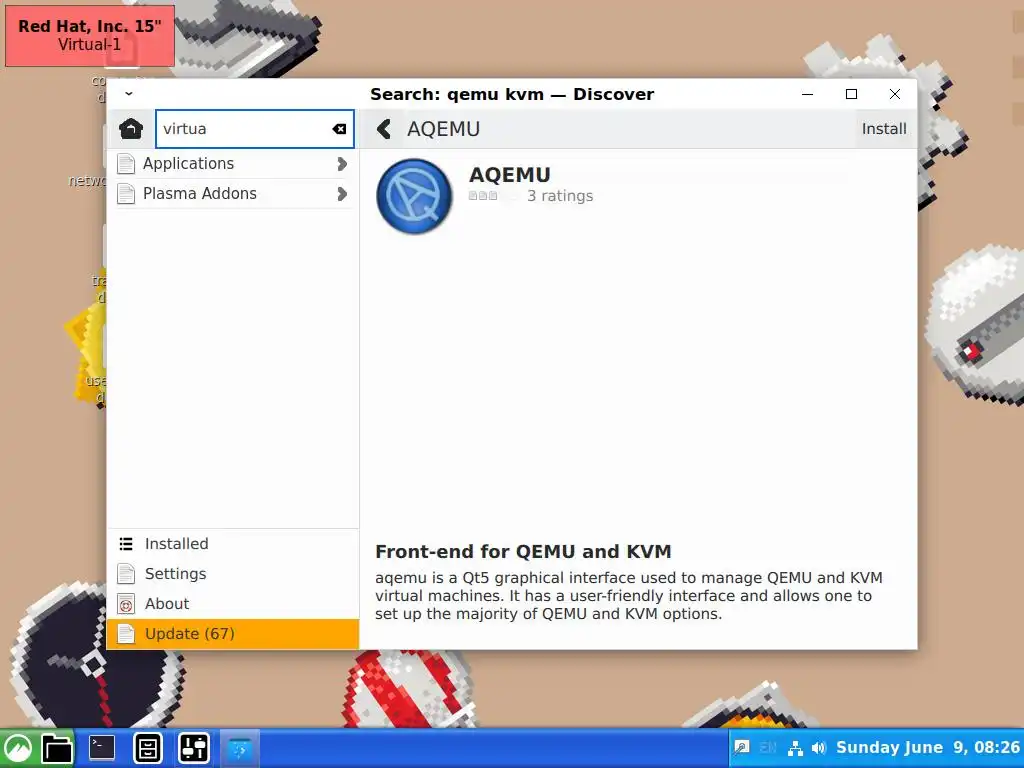Switch to the Discover task in taskbar
This screenshot has width=1024, height=768.
click(240, 748)
